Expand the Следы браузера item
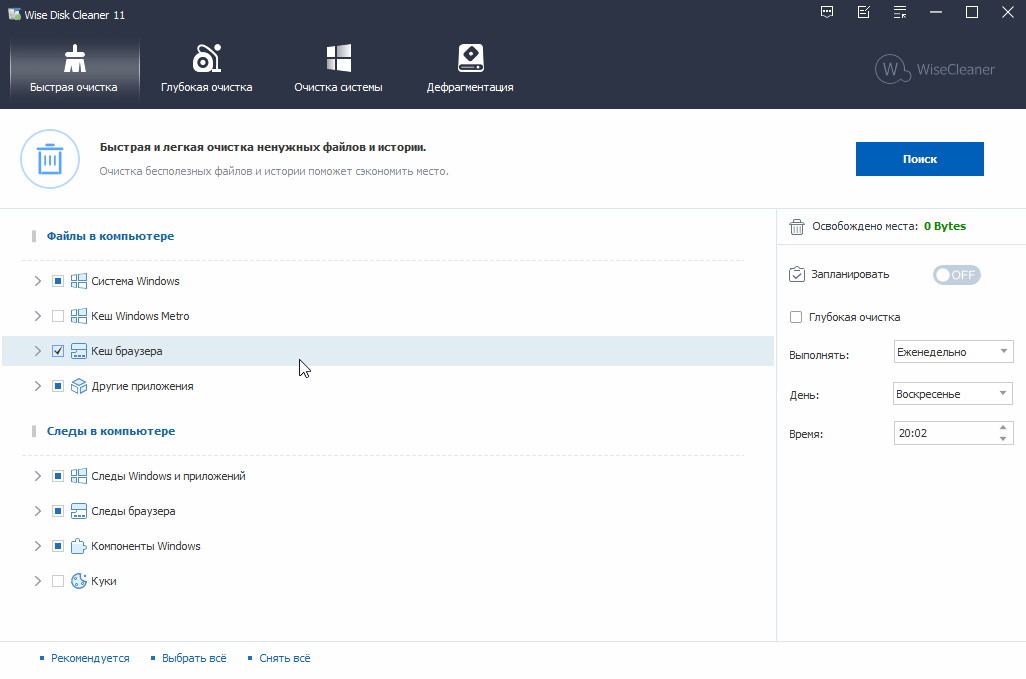Screen dimensions: 1026x679 click(x=37, y=511)
